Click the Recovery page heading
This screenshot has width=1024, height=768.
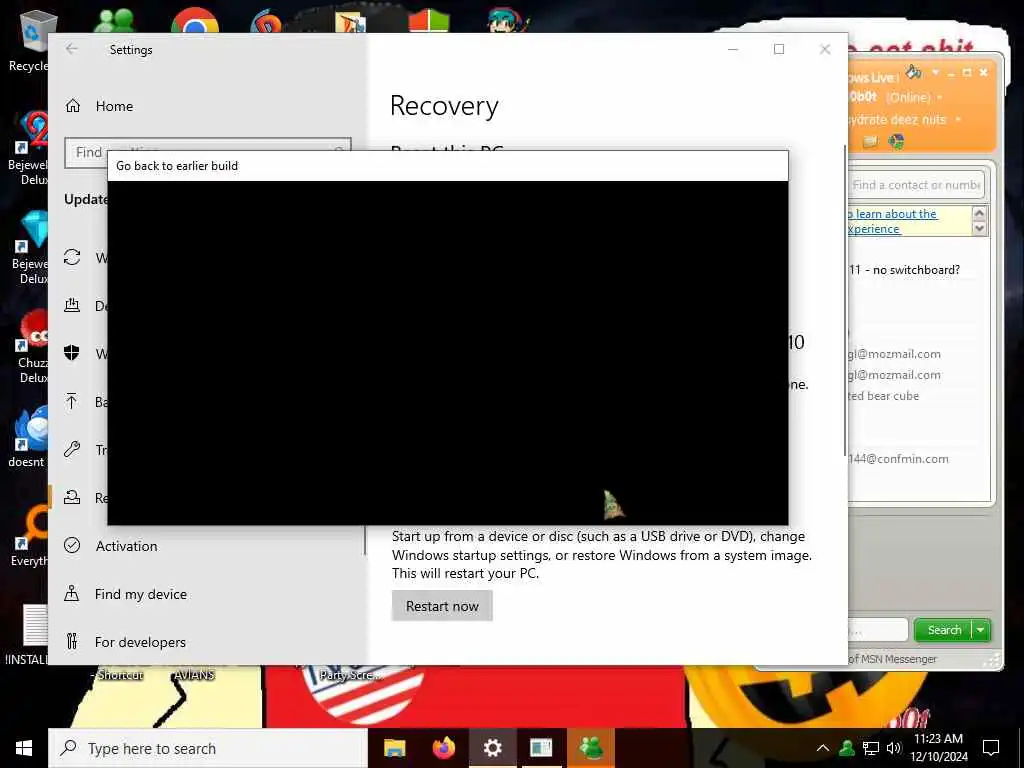coord(444,106)
